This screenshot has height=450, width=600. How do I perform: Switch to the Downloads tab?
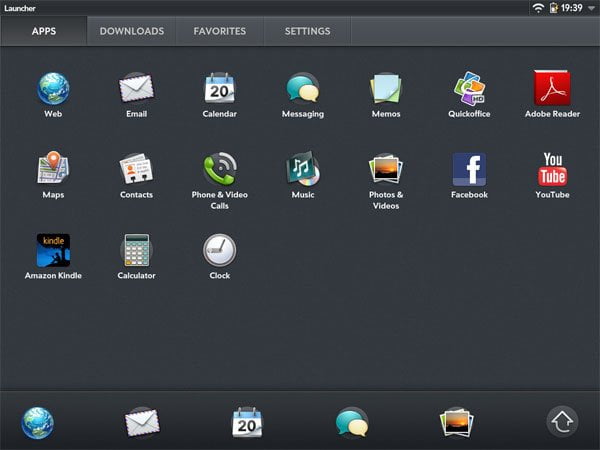pyautogui.click(x=132, y=31)
